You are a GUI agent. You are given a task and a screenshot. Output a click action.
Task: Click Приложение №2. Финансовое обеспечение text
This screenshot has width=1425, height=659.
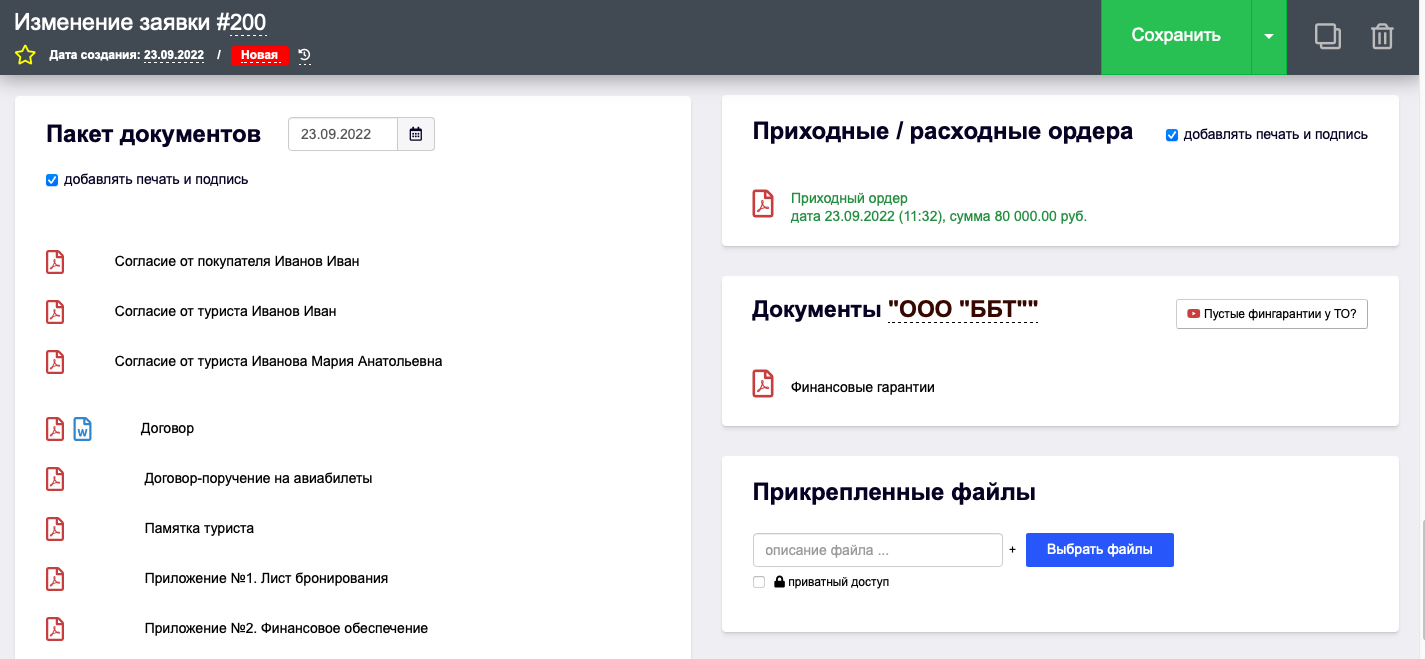(x=286, y=628)
